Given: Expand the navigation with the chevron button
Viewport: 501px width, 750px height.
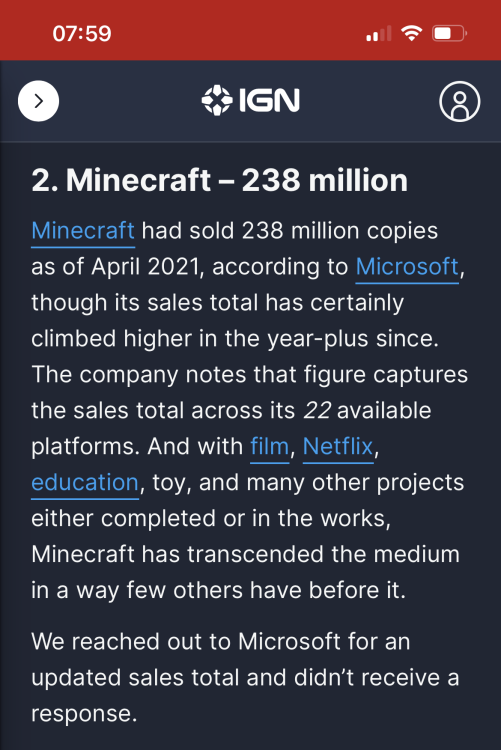Looking at the screenshot, I should (x=38, y=101).
